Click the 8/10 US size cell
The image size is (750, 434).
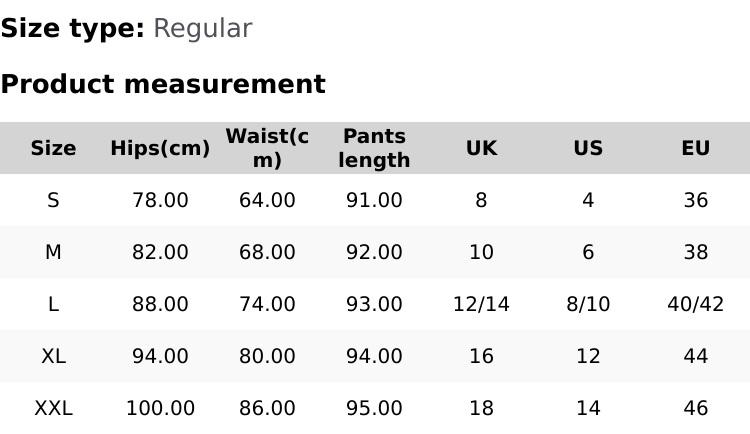coord(588,304)
